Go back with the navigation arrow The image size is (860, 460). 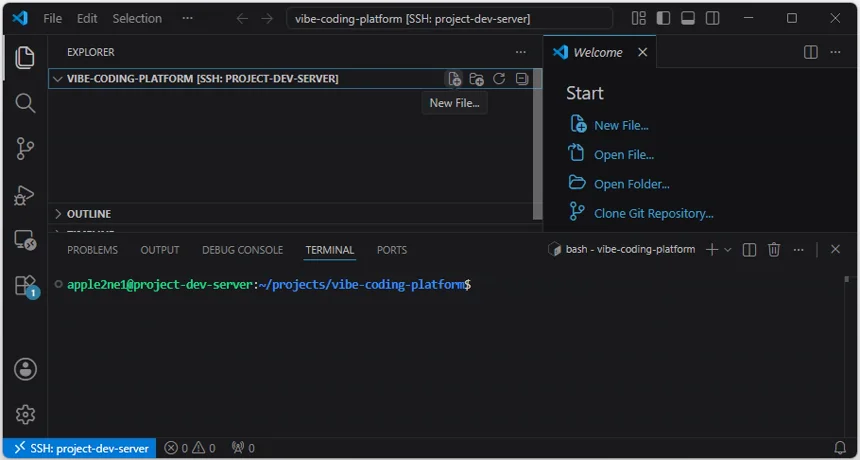pyautogui.click(x=242, y=19)
